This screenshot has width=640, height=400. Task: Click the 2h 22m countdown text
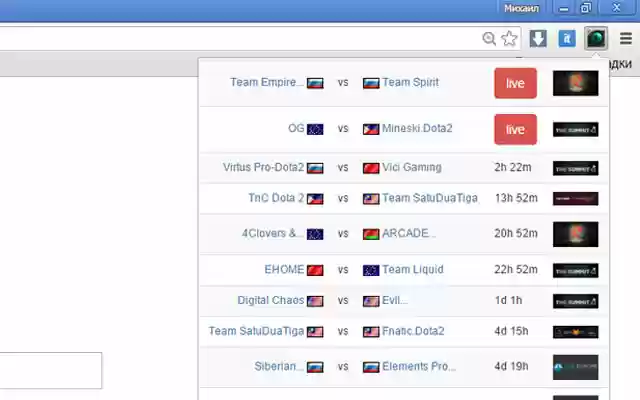tap(513, 167)
